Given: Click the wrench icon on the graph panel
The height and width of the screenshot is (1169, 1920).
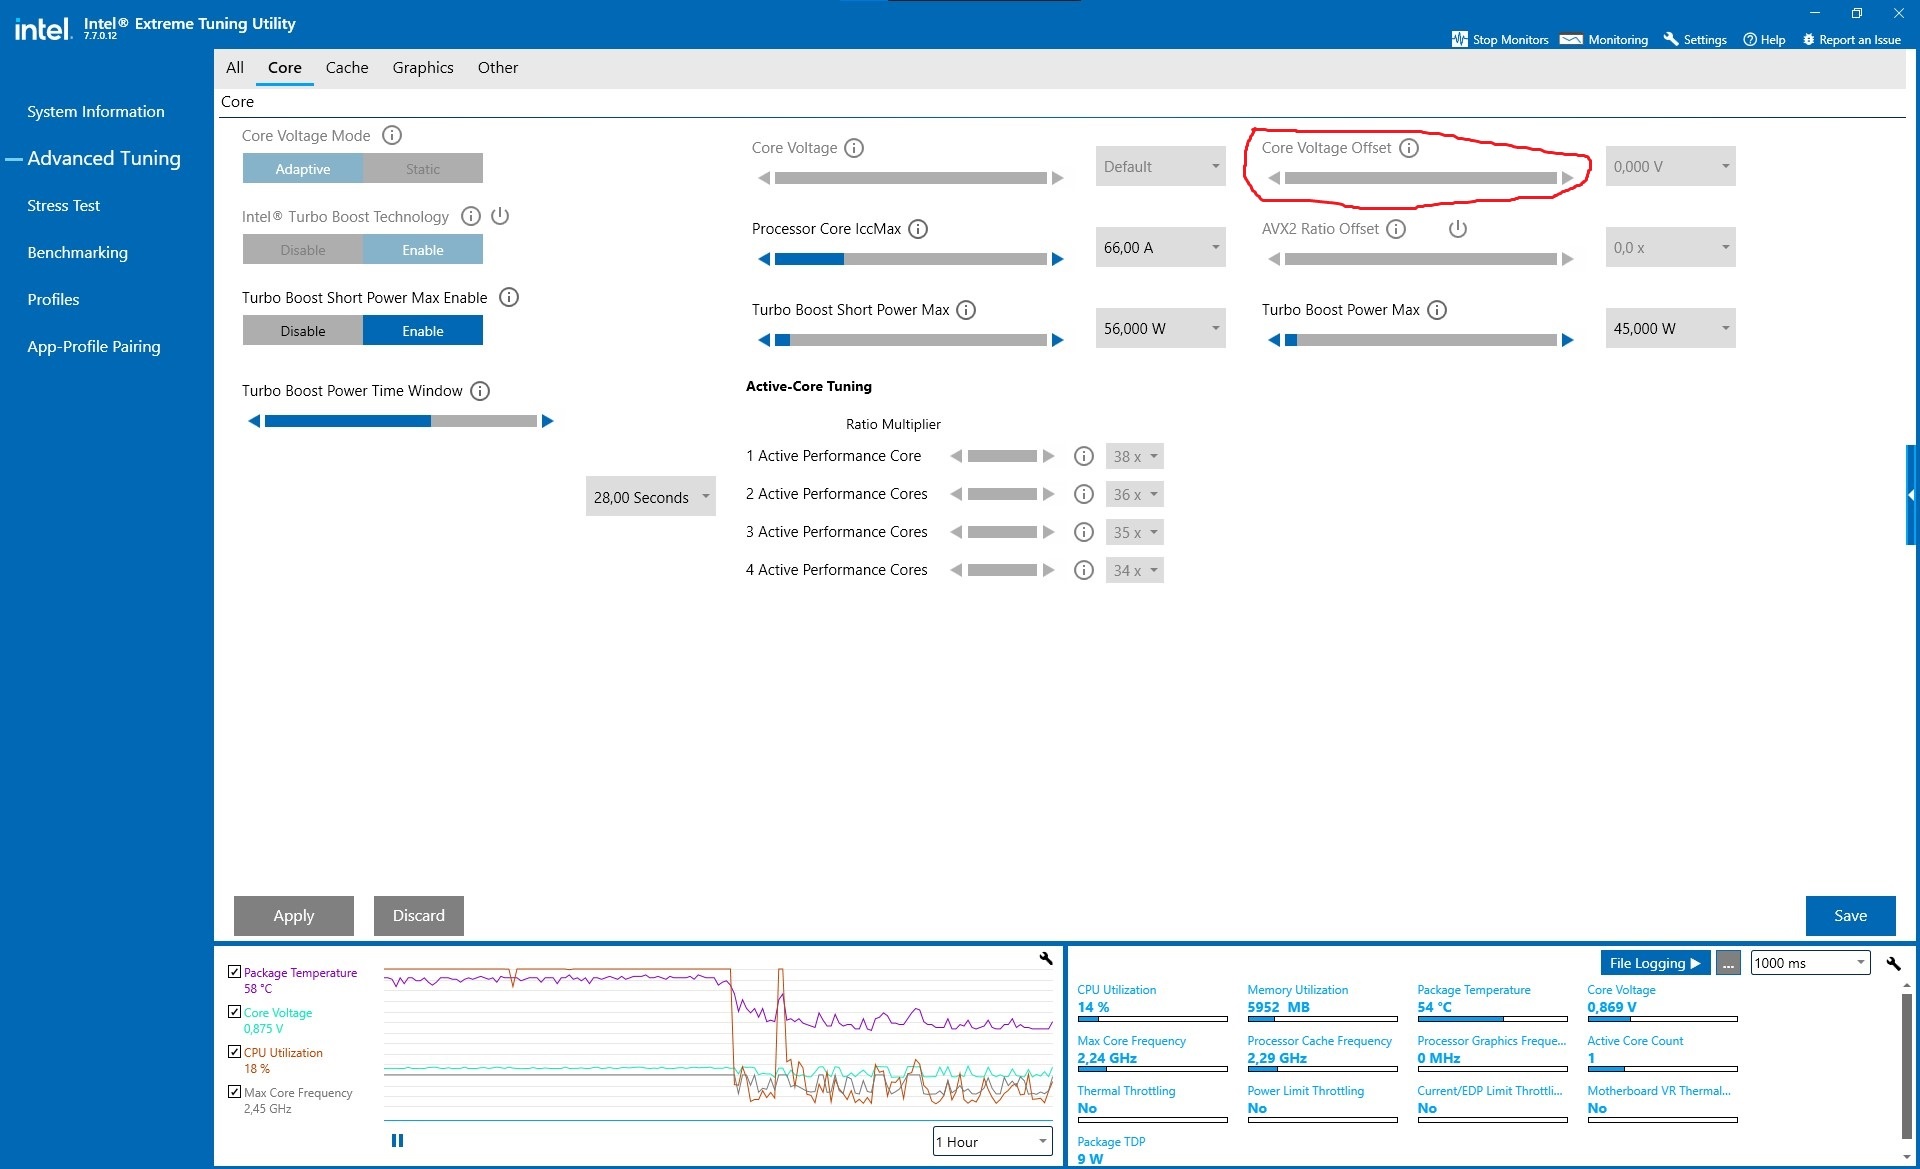Looking at the screenshot, I should coord(1045,957).
